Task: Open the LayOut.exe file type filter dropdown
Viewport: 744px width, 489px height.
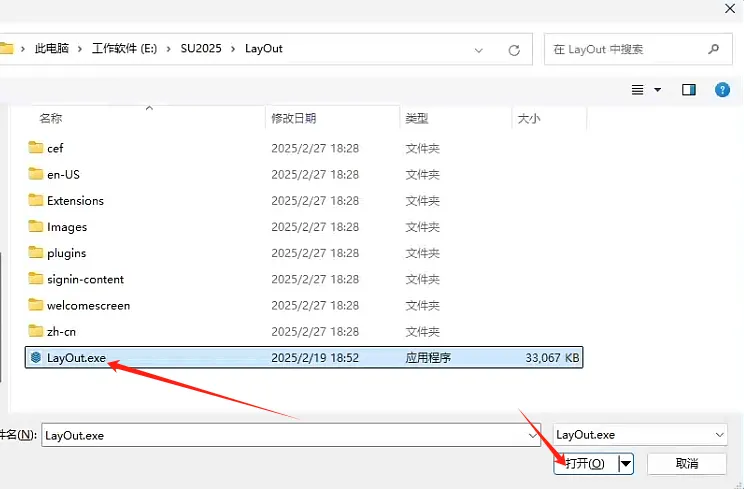Action: coord(719,434)
